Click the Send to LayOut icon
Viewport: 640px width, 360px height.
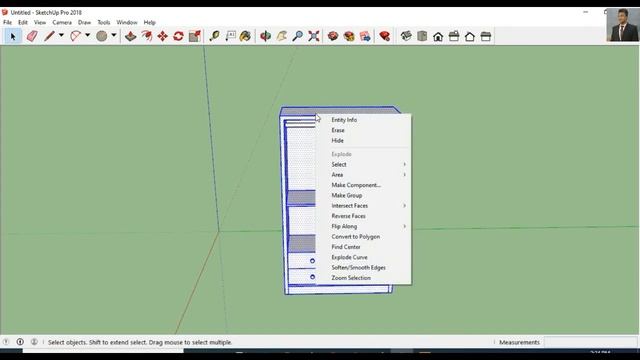click(365, 36)
